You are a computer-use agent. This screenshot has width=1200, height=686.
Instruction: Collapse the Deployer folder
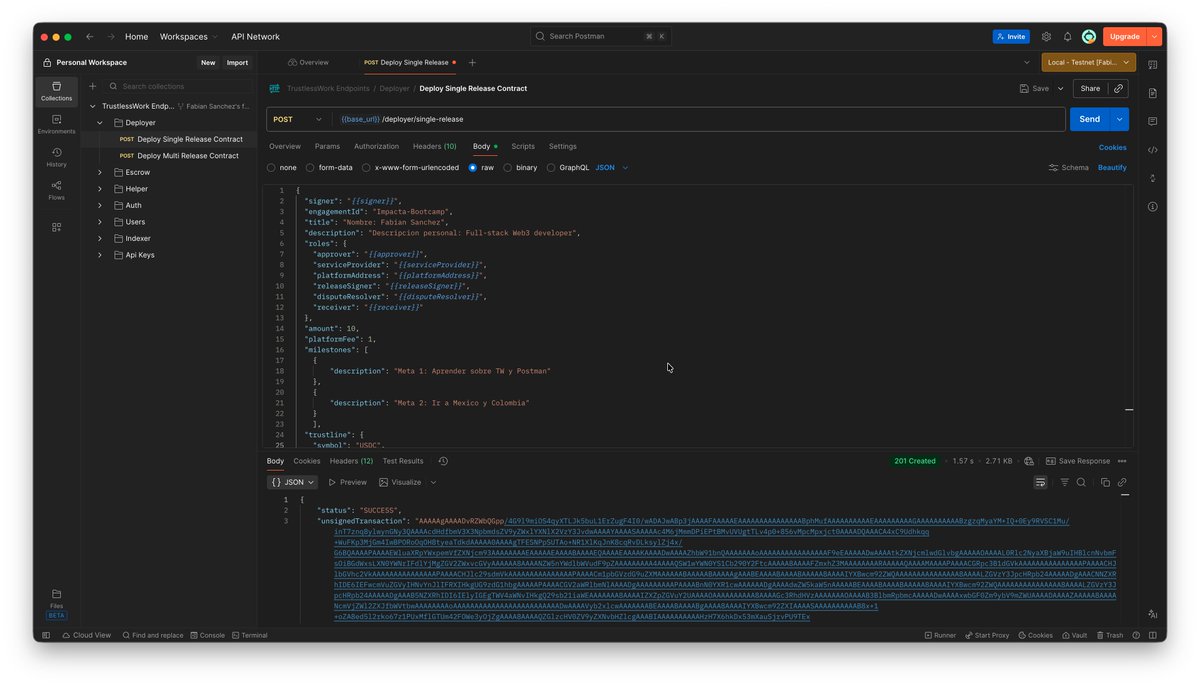point(100,123)
